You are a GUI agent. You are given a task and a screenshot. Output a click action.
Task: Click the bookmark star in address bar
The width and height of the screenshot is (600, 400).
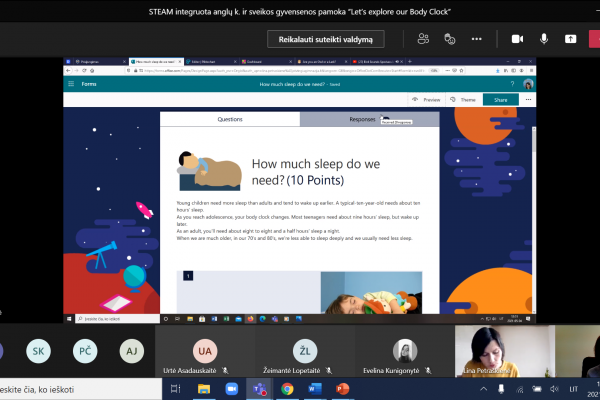point(461,70)
